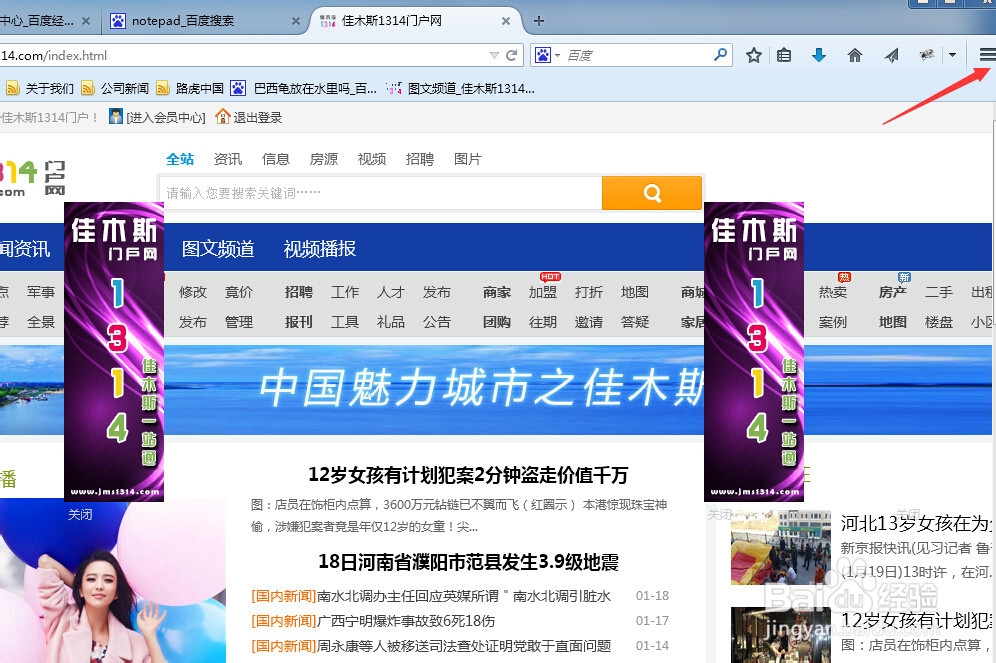Open a new tab with the plus button
996x663 pixels.
(539, 21)
